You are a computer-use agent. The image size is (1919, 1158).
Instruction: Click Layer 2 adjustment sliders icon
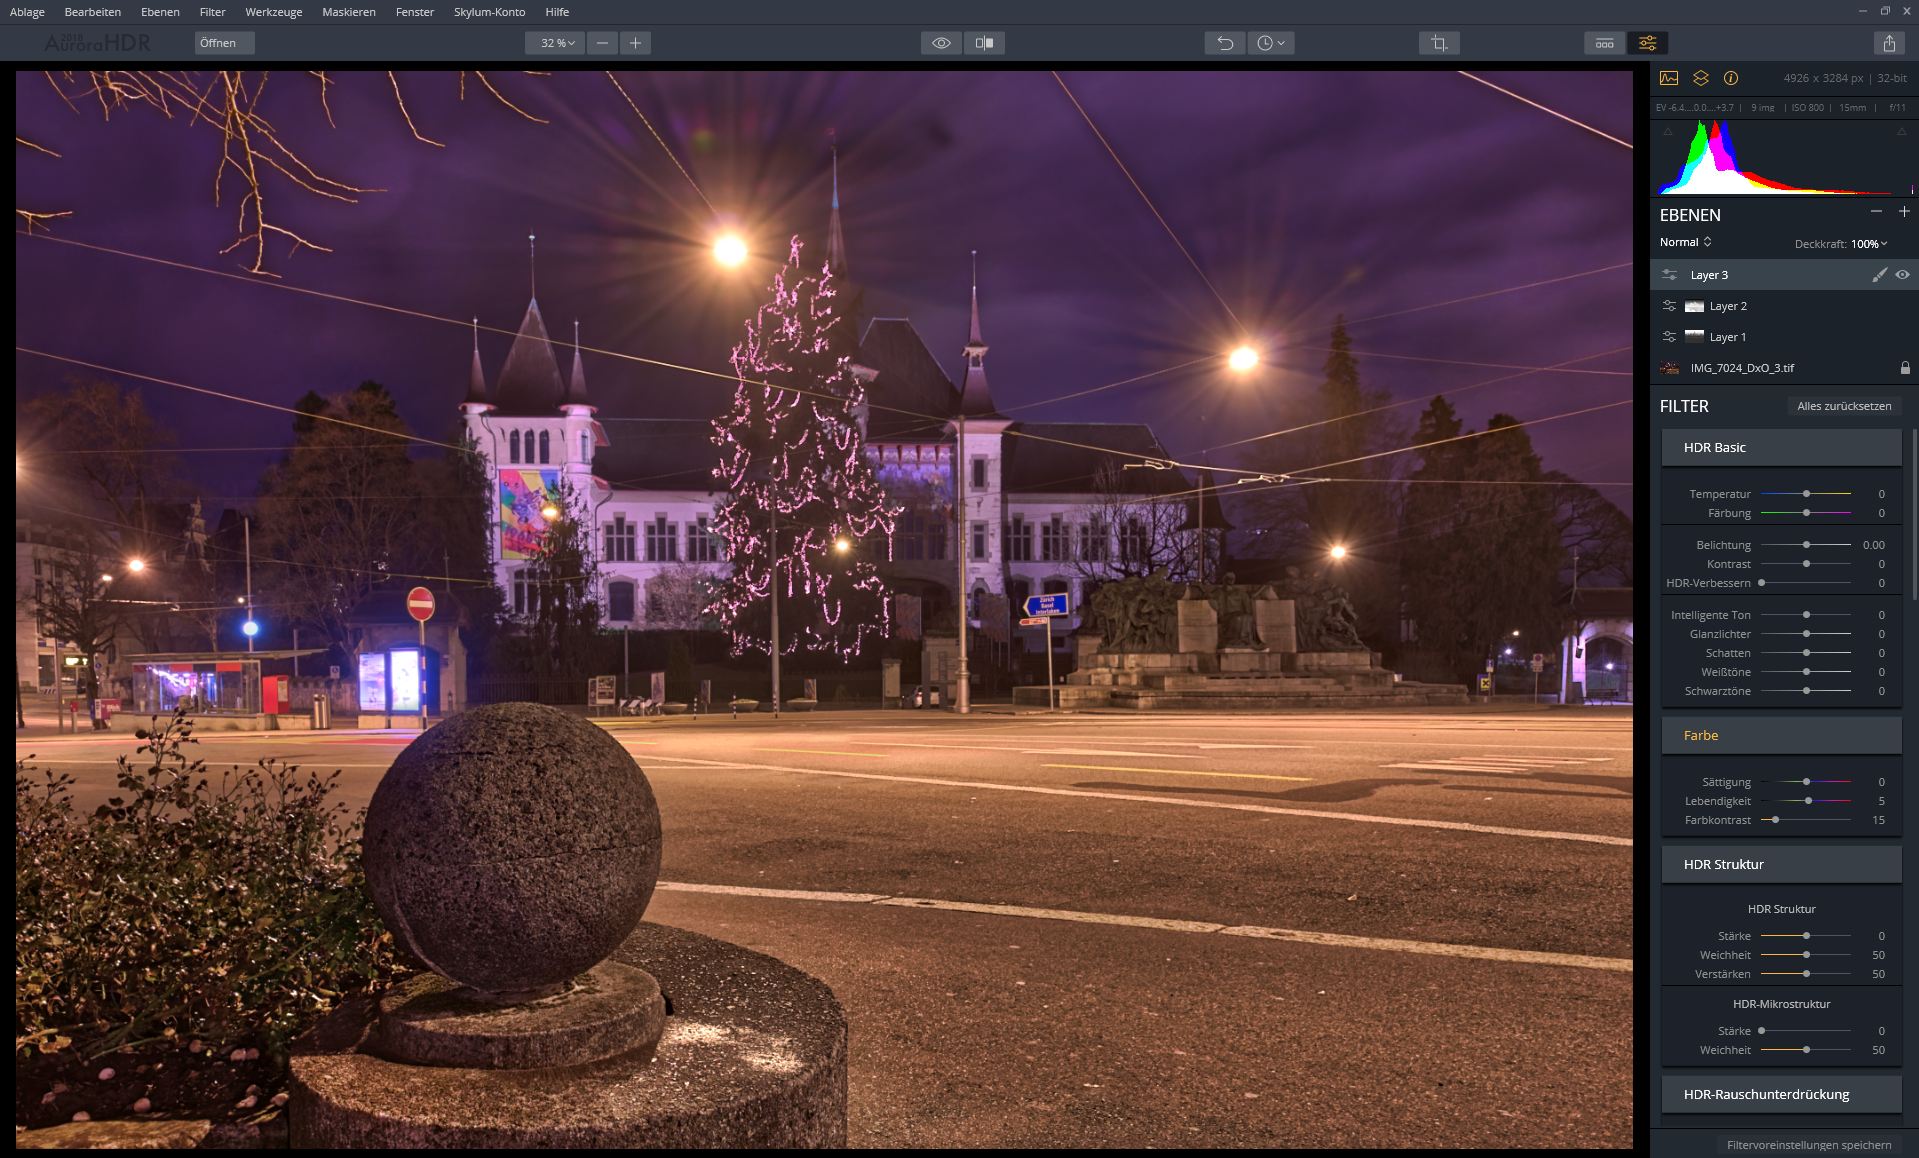click(1669, 306)
